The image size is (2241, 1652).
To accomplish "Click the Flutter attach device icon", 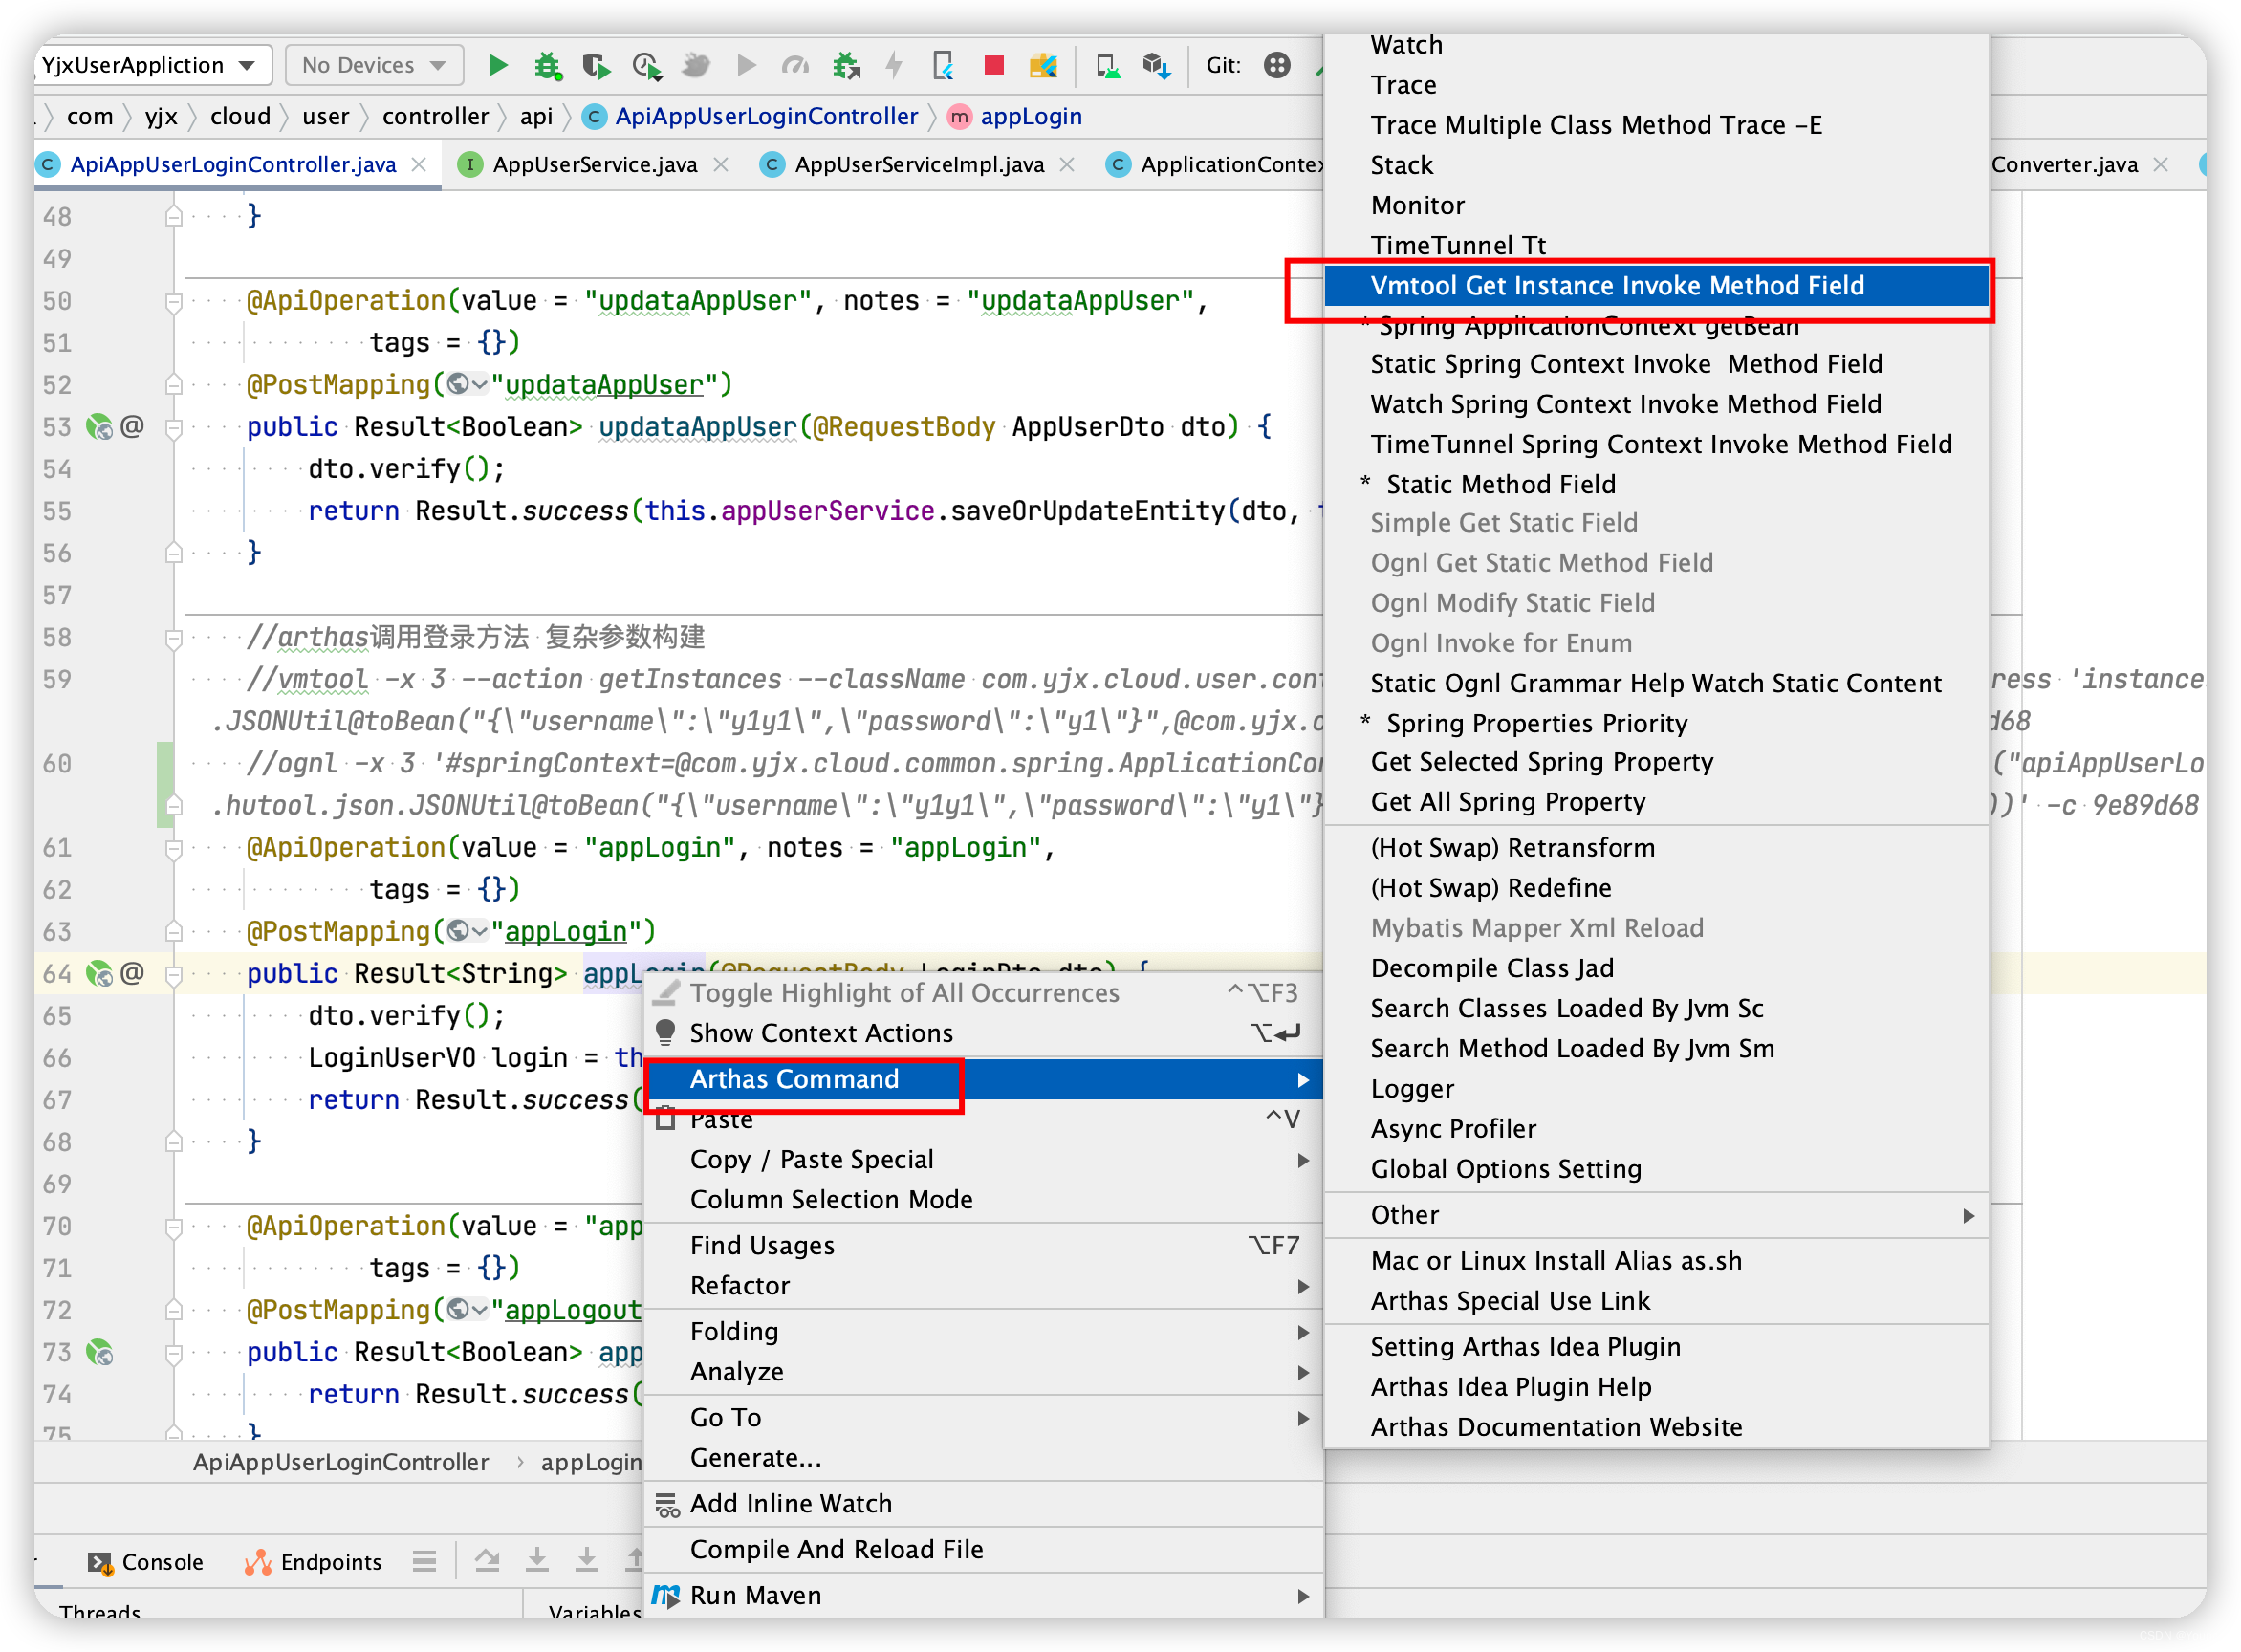I will tap(943, 66).
